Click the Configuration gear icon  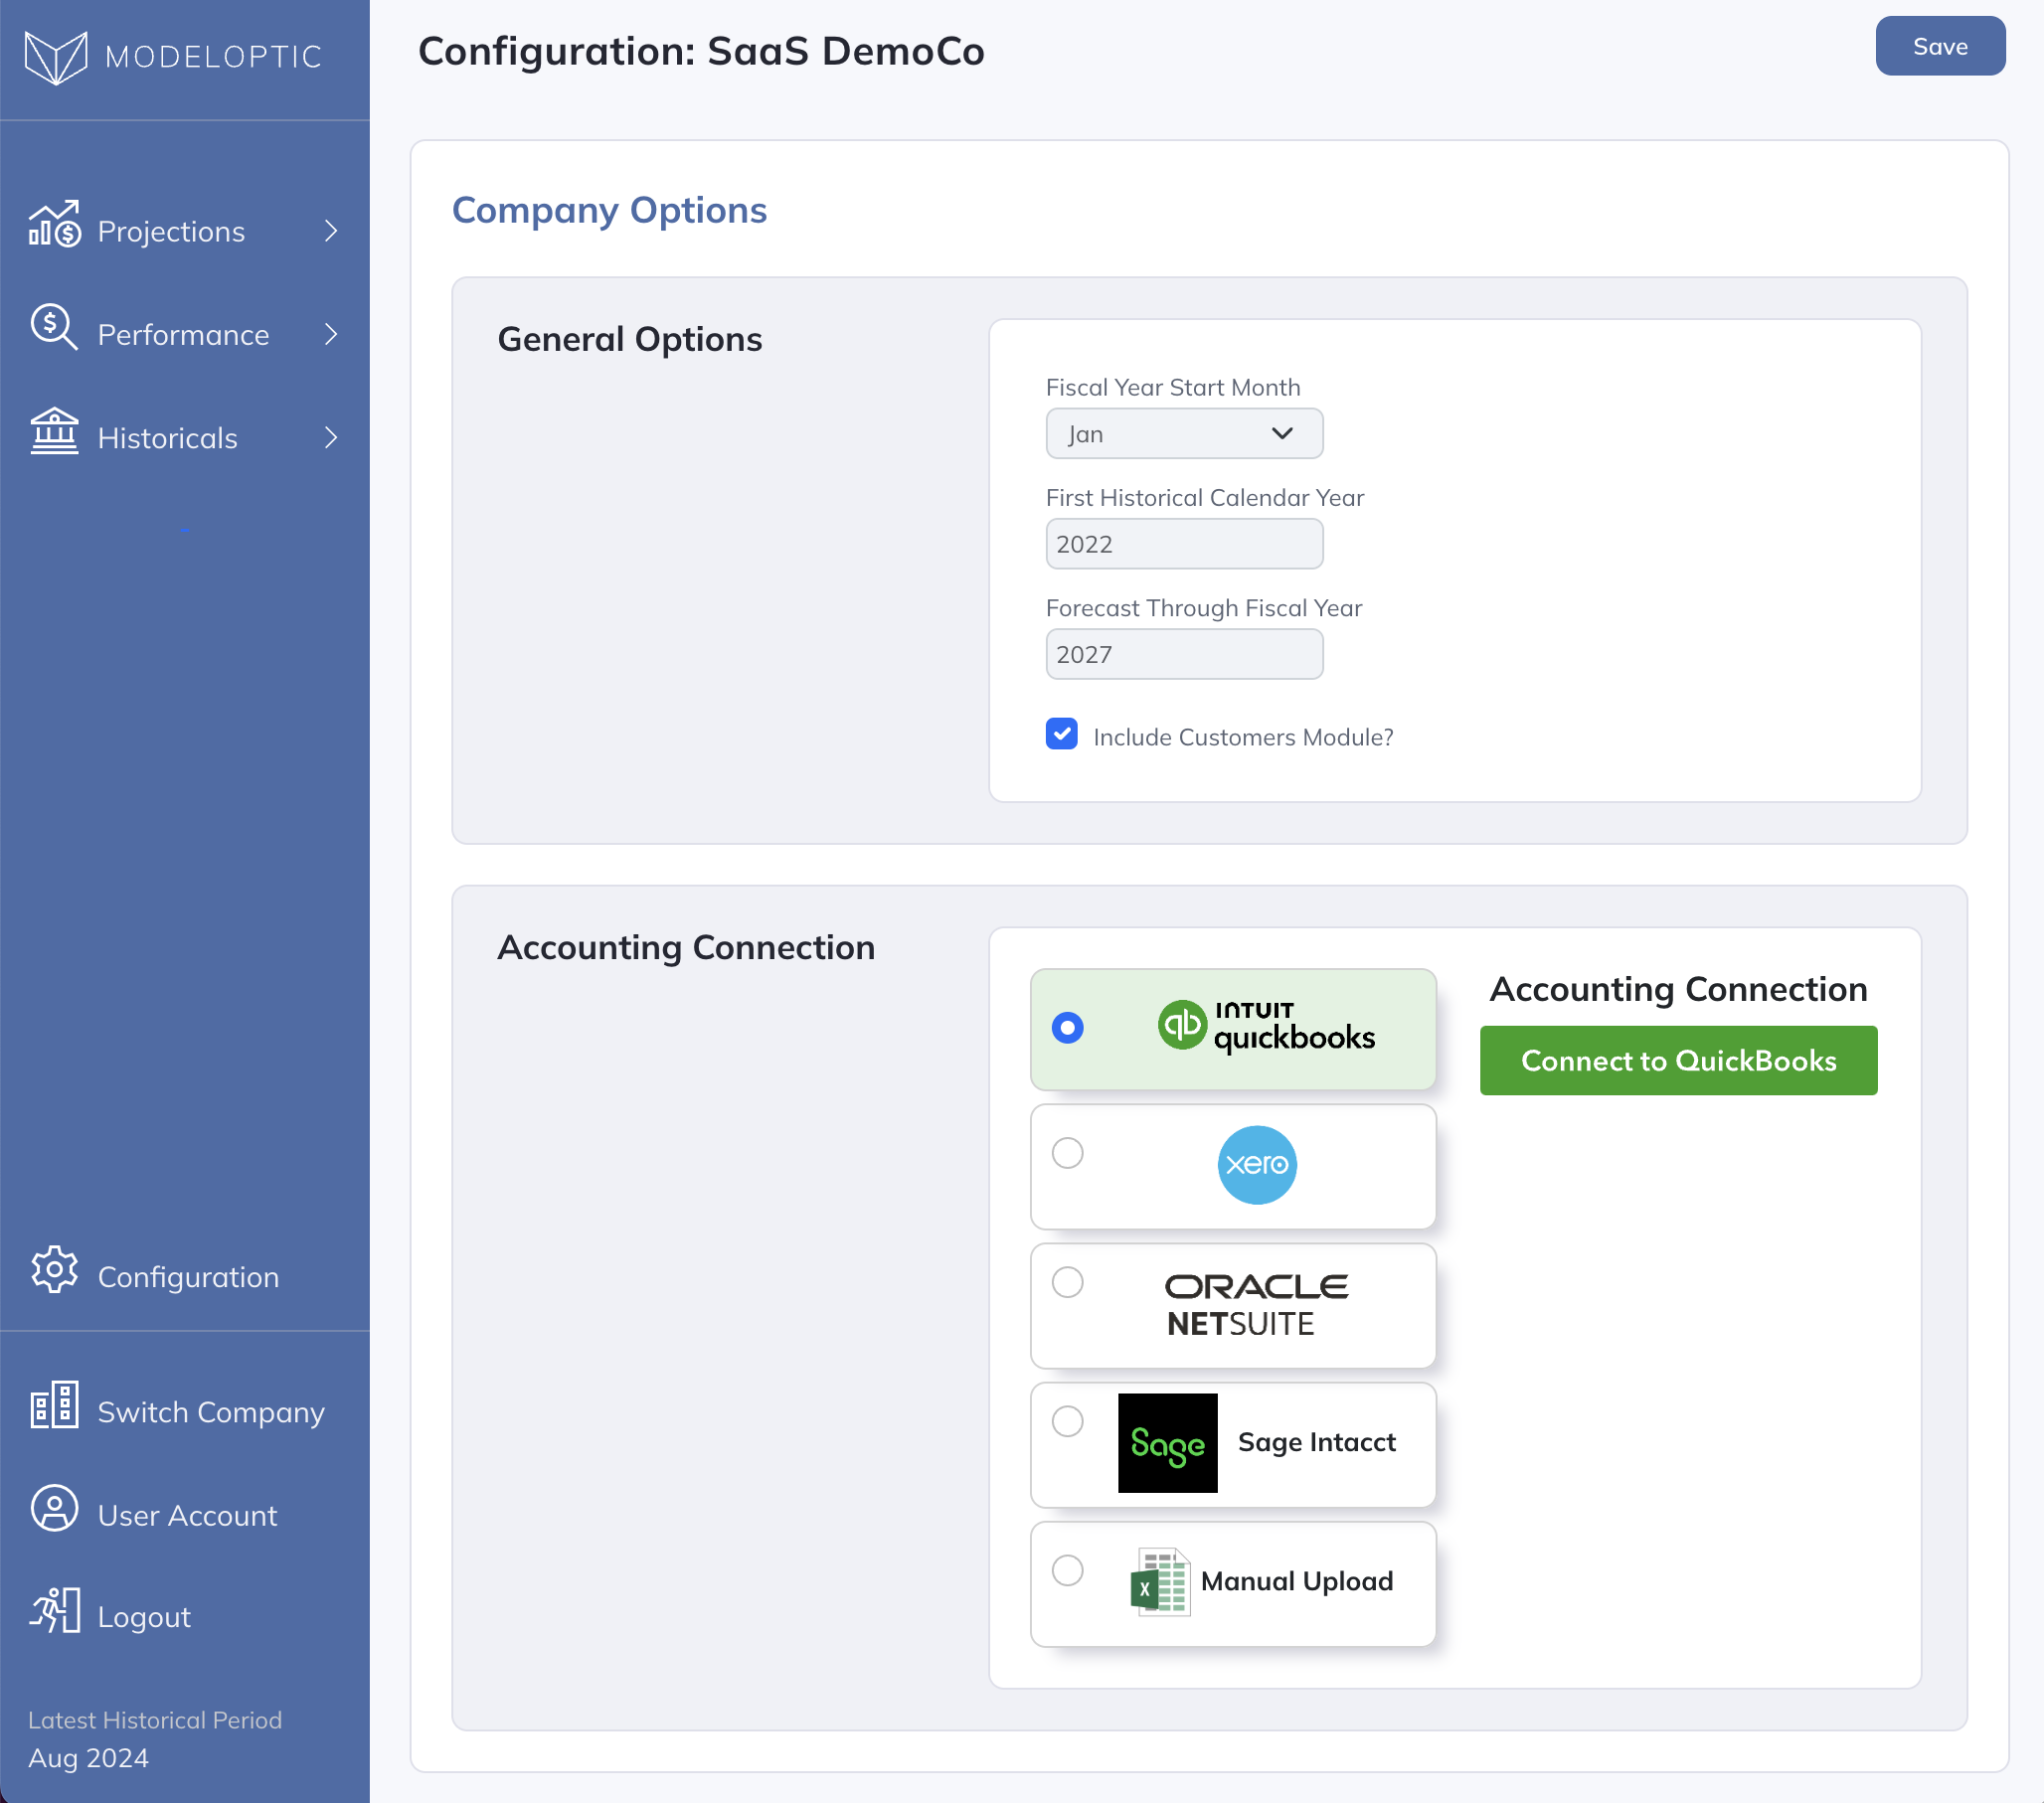pos(54,1269)
